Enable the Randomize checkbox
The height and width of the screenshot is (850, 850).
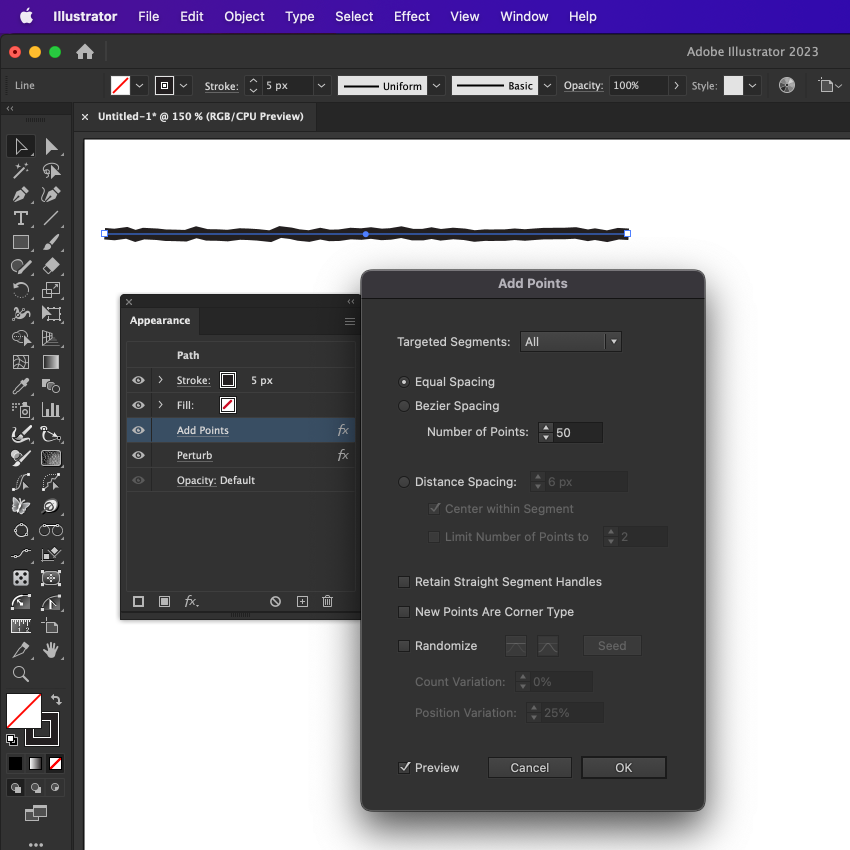[x=404, y=646]
